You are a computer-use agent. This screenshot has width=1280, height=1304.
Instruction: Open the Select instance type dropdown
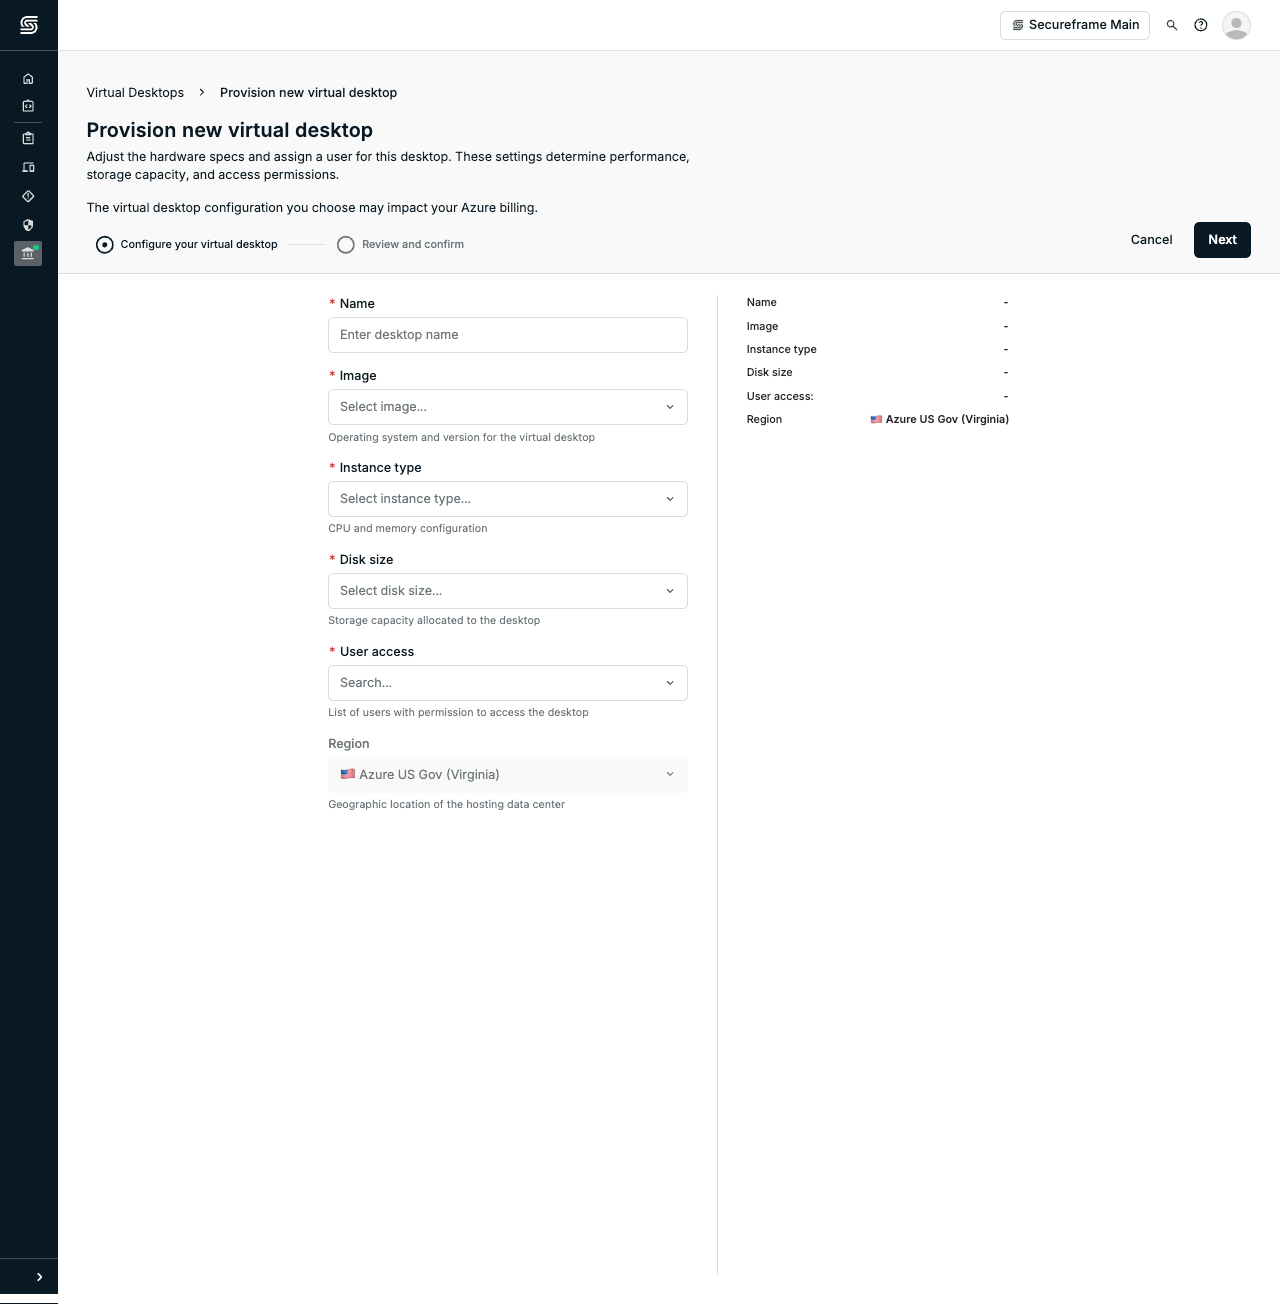coord(508,499)
